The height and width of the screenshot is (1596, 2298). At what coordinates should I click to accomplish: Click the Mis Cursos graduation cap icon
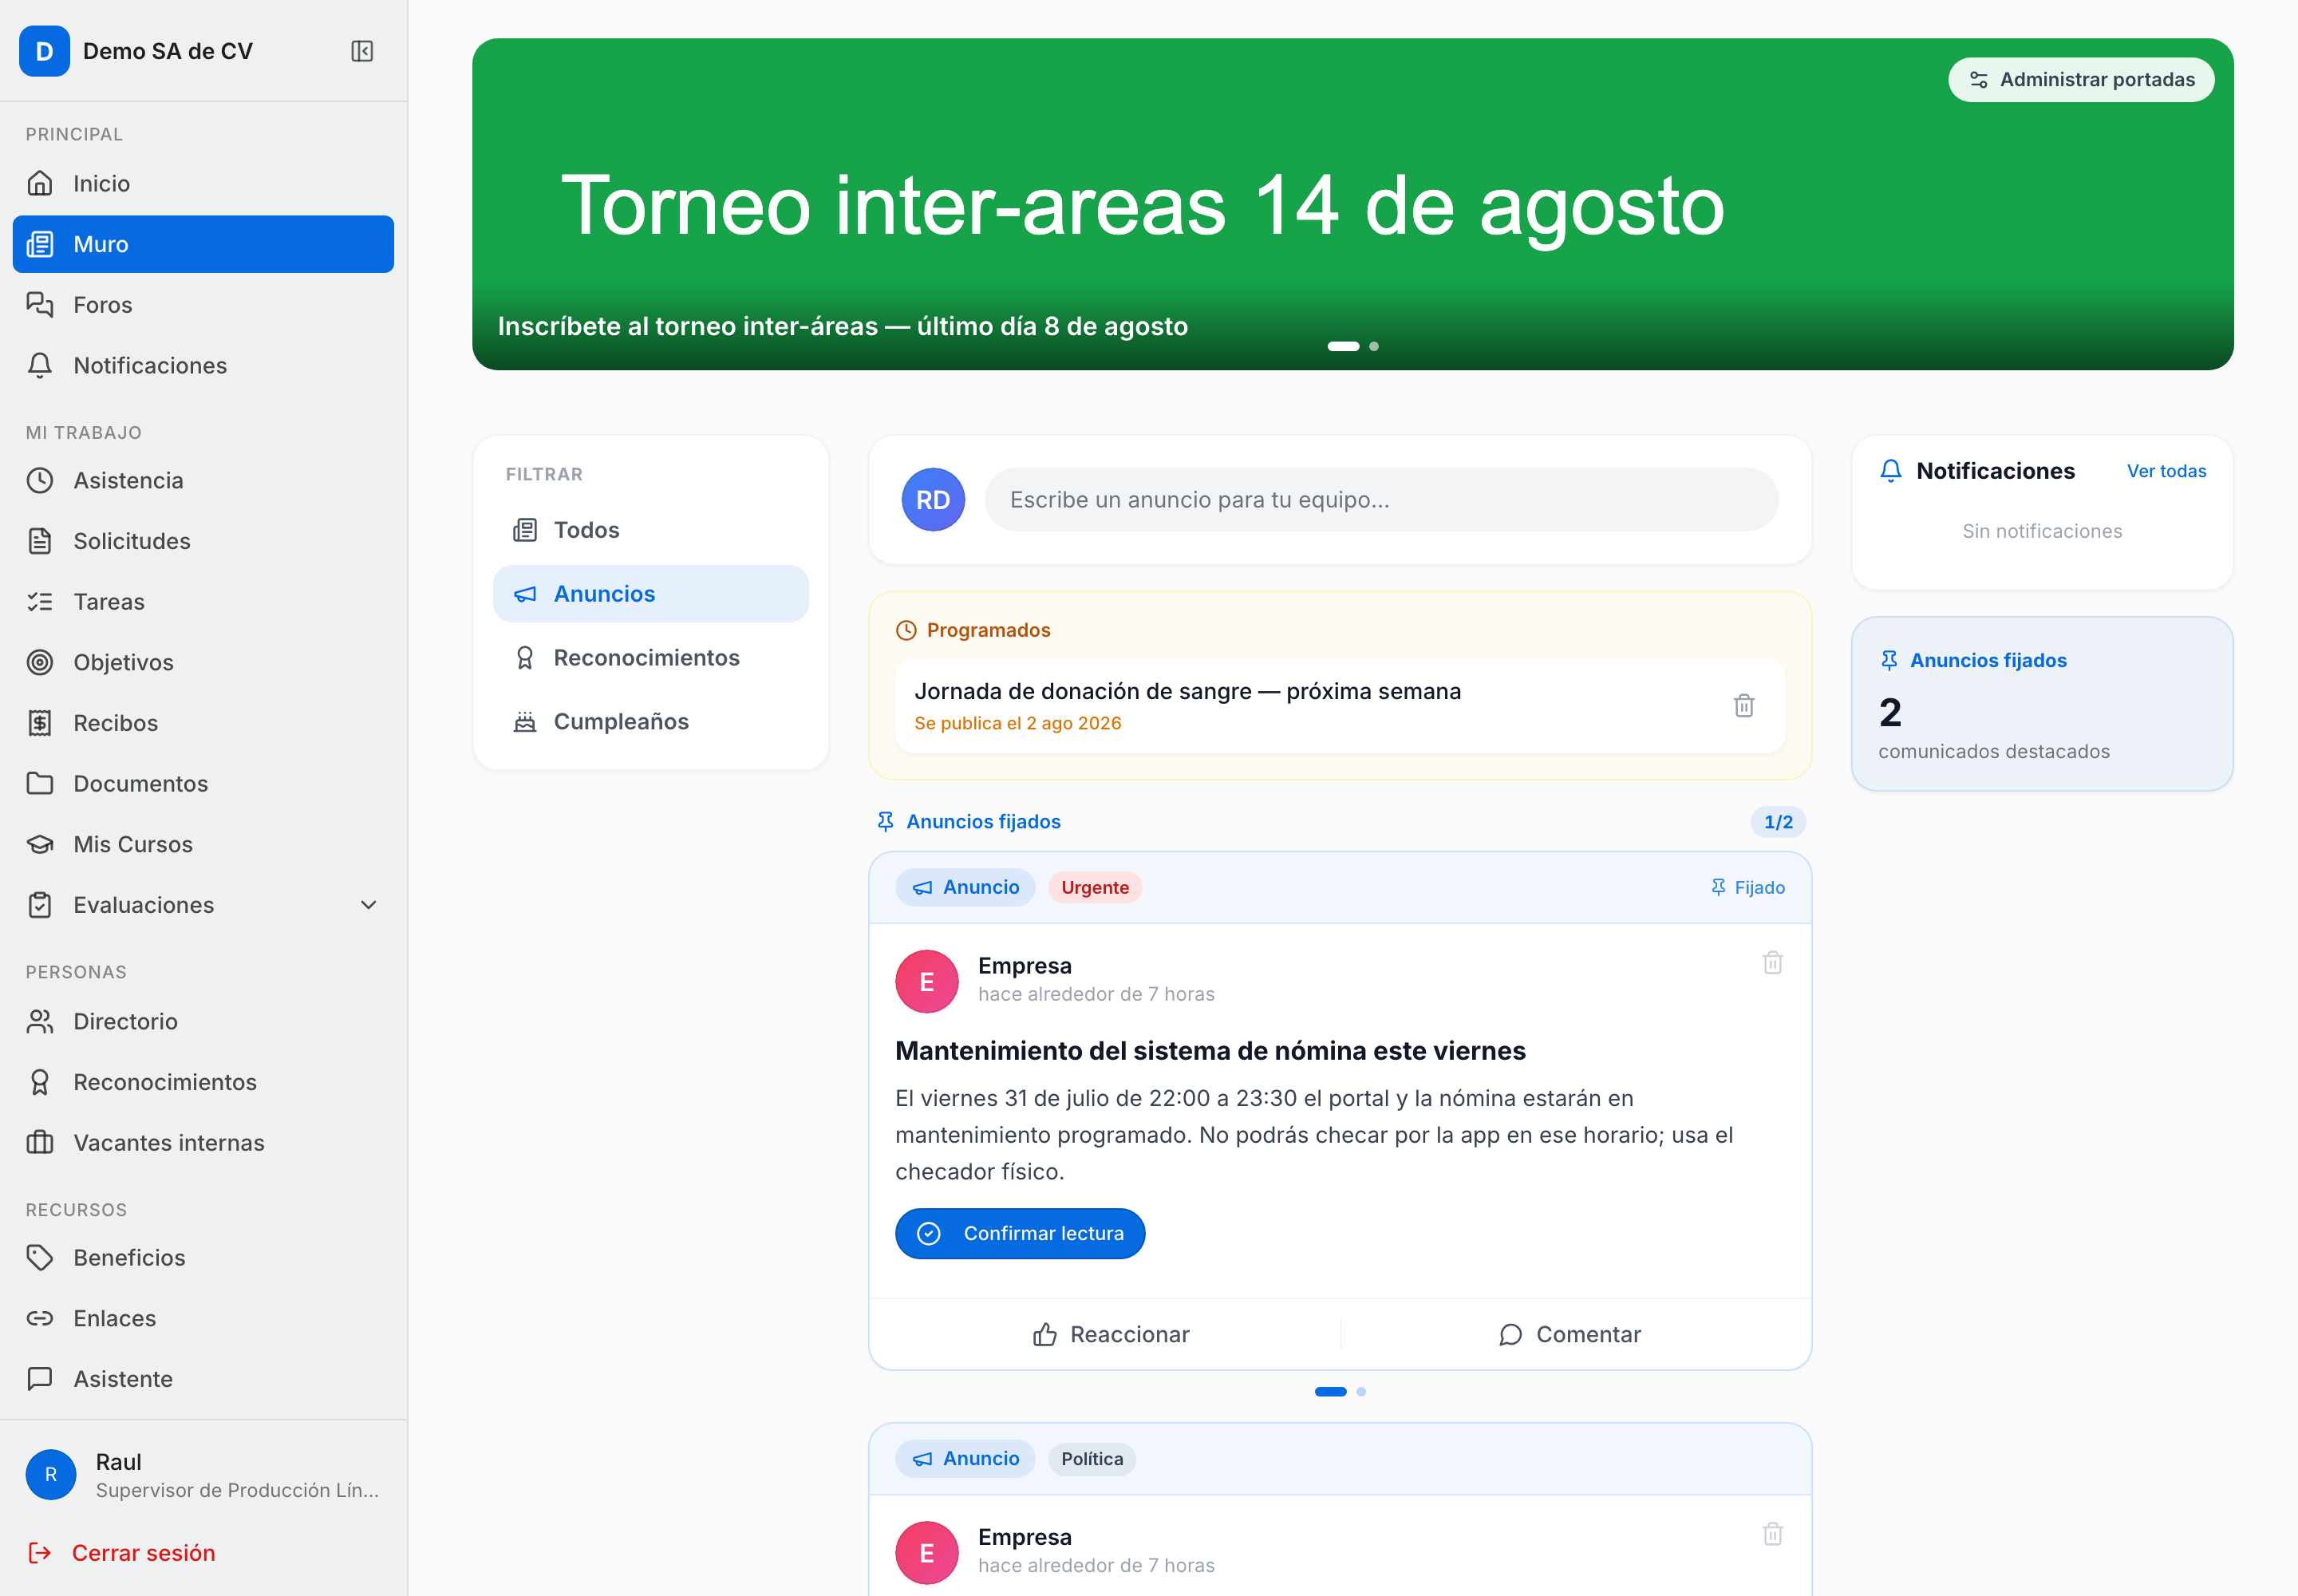40,844
